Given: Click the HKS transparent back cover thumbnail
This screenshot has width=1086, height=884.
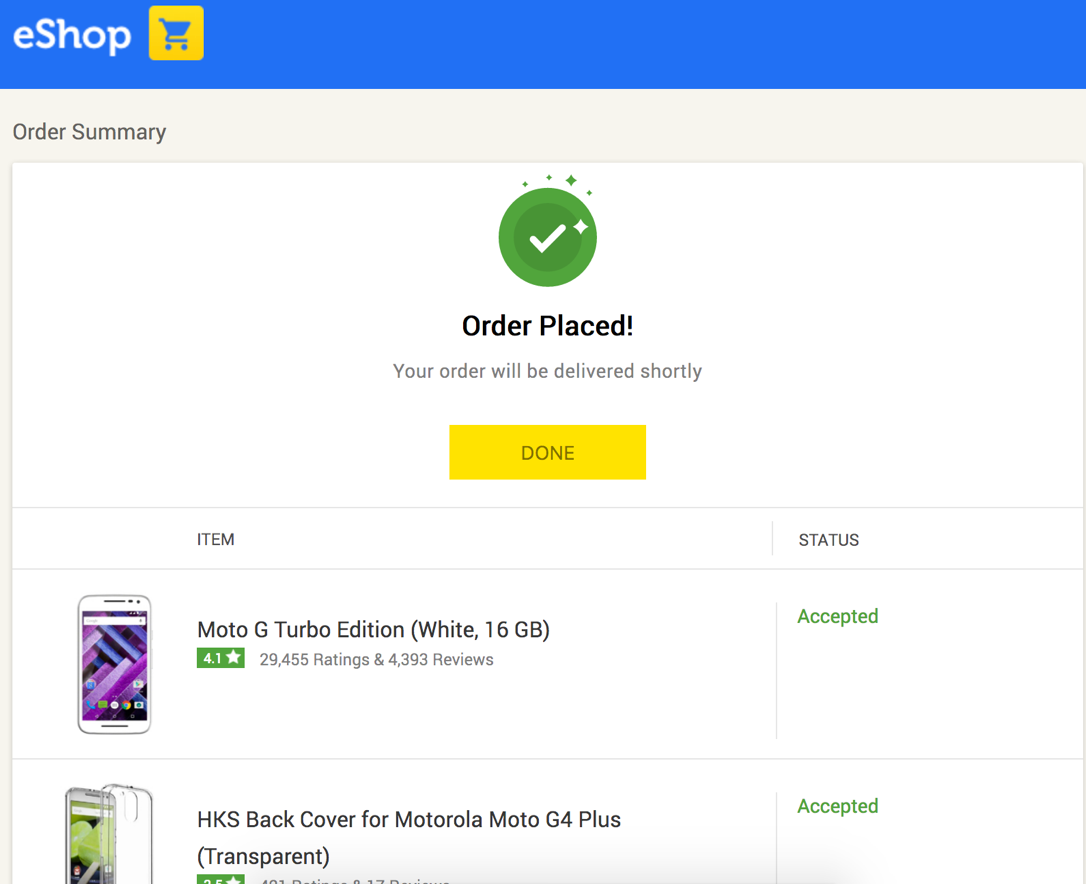Looking at the screenshot, I should (x=108, y=835).
